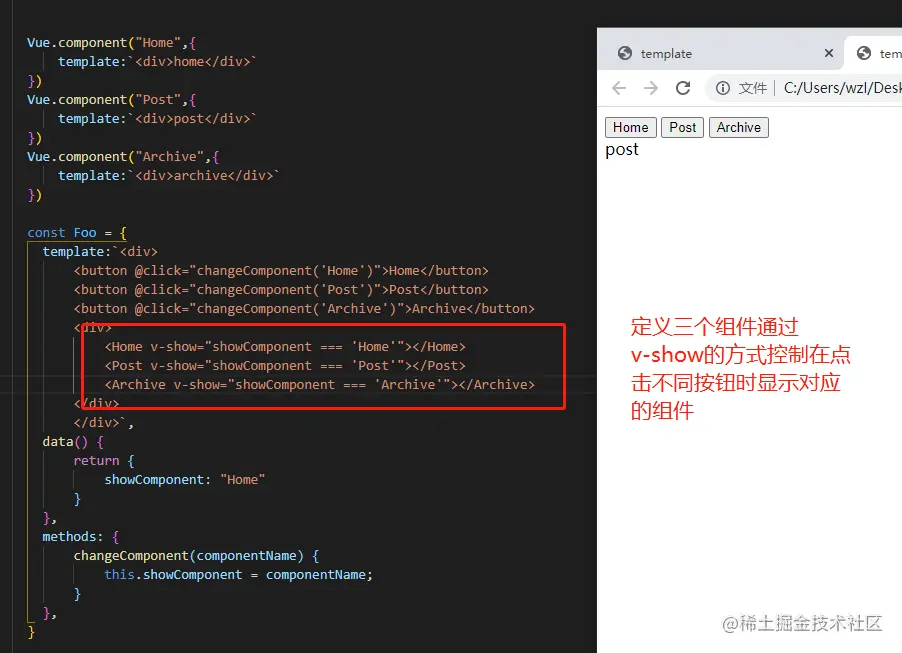Click the 'methods: {' code line
This screenshot has width=902, height=653.
(81, 536)
